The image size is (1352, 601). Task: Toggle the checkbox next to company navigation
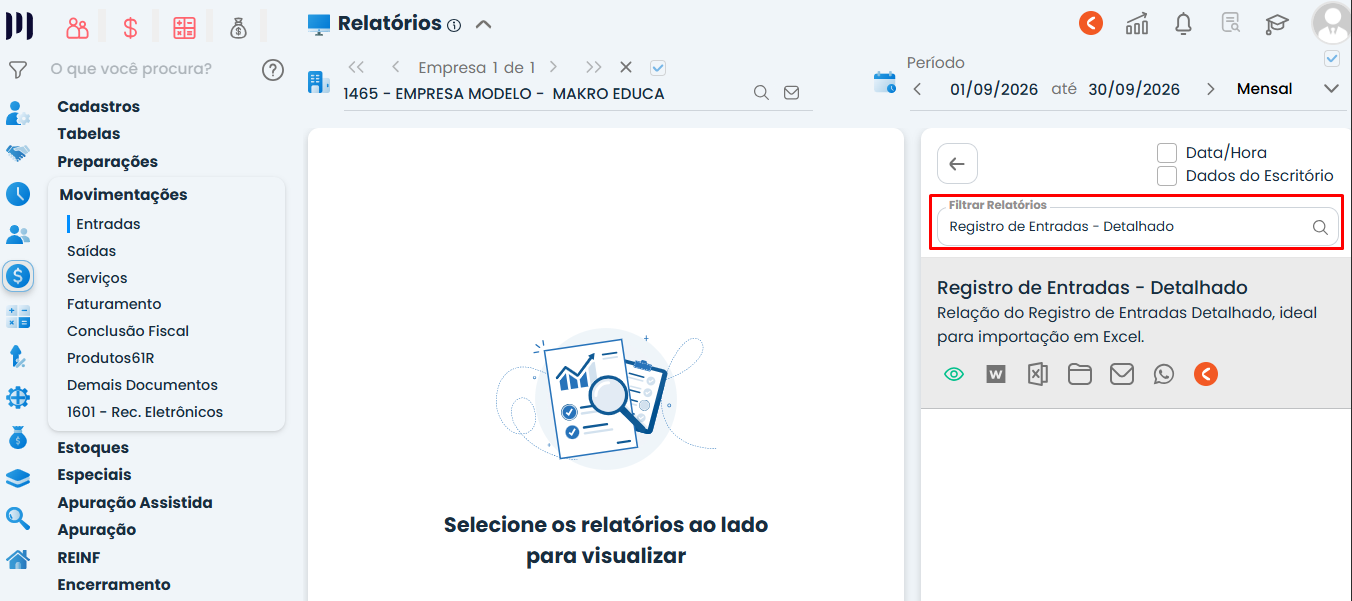click(658, 68)
